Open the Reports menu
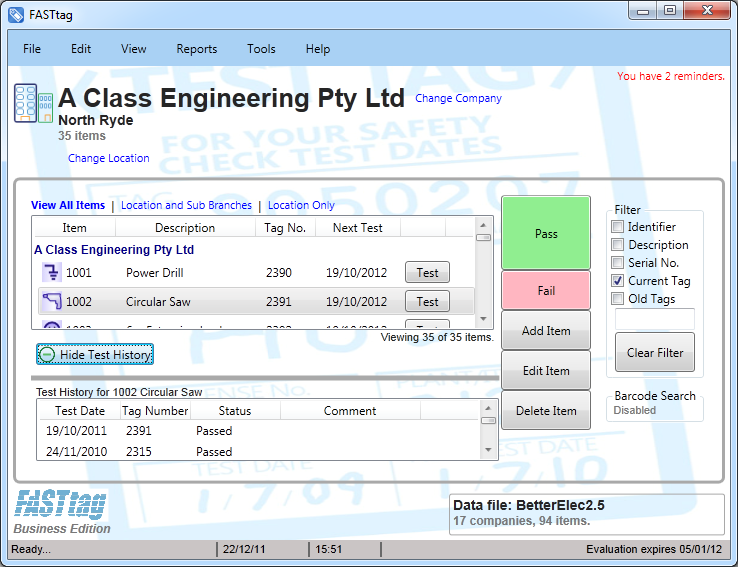Screen dimensions: 738x567 pyautogui.click(x=197, y=49)
